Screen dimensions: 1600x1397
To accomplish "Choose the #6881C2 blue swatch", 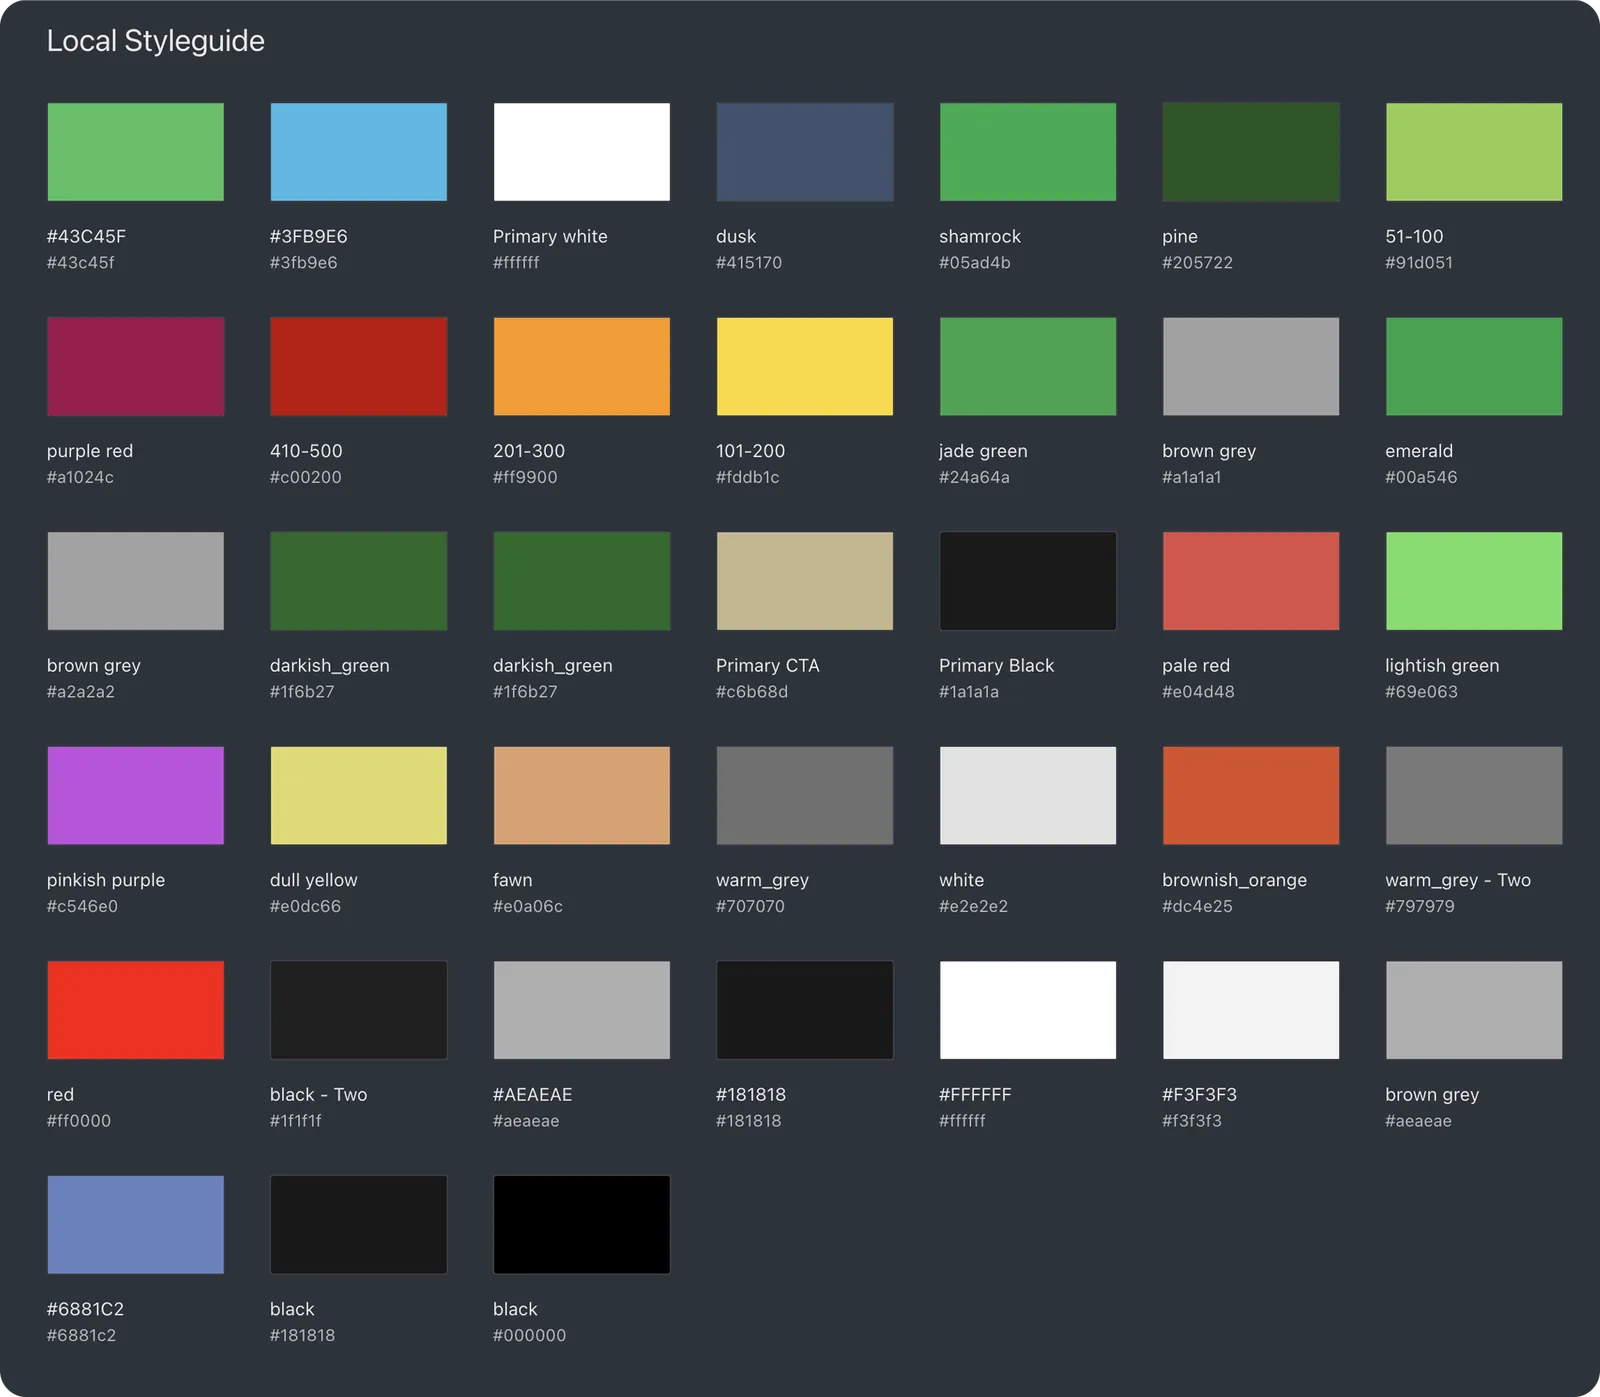I will tap(135, 1224).
